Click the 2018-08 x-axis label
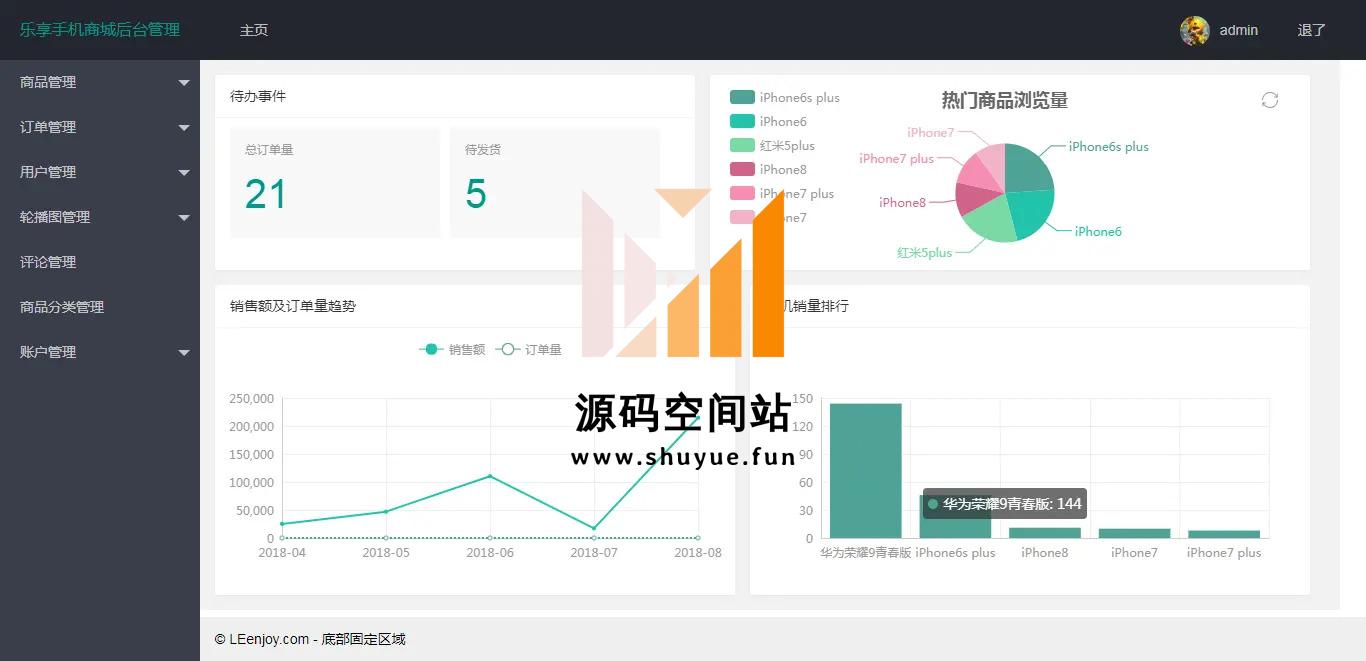 point(698,553)
